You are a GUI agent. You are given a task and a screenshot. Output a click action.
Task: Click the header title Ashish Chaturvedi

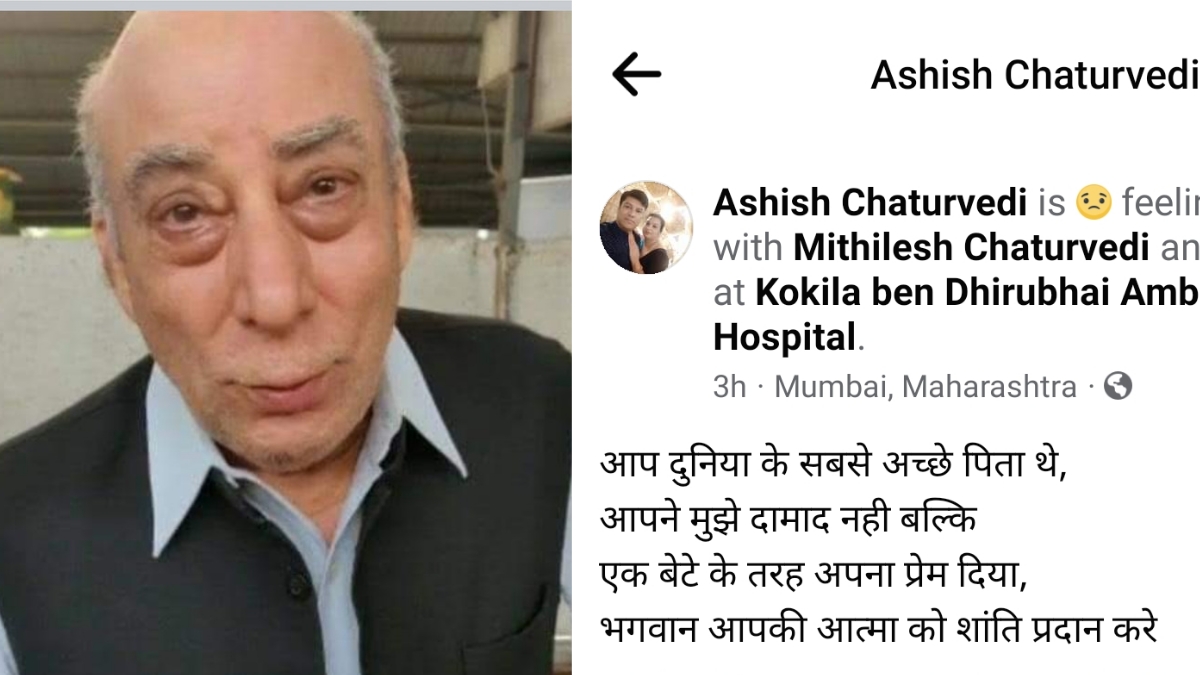(x=1035, y=75)
